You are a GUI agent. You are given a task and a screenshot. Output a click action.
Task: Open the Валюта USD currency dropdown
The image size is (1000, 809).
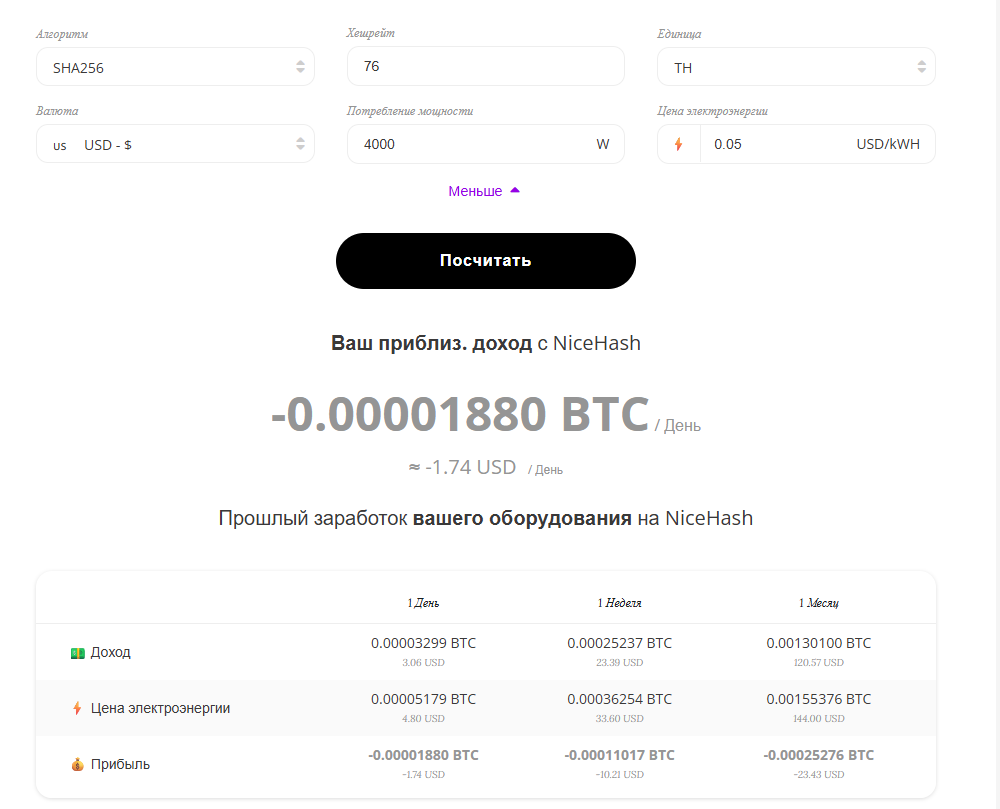point(175,145)
